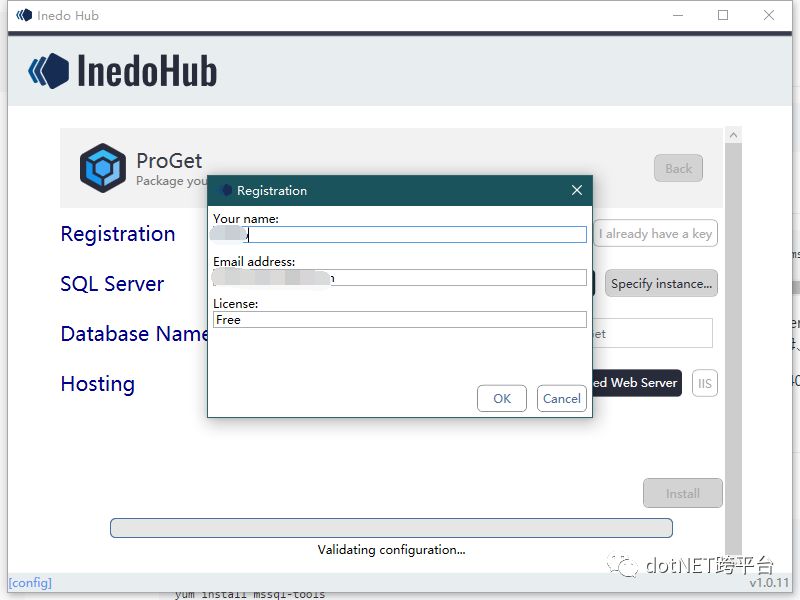The height and width of the screenshot is (600, 800).
Task: Open the [config] link
Action: pyautogui.click(x=30, y=583)
